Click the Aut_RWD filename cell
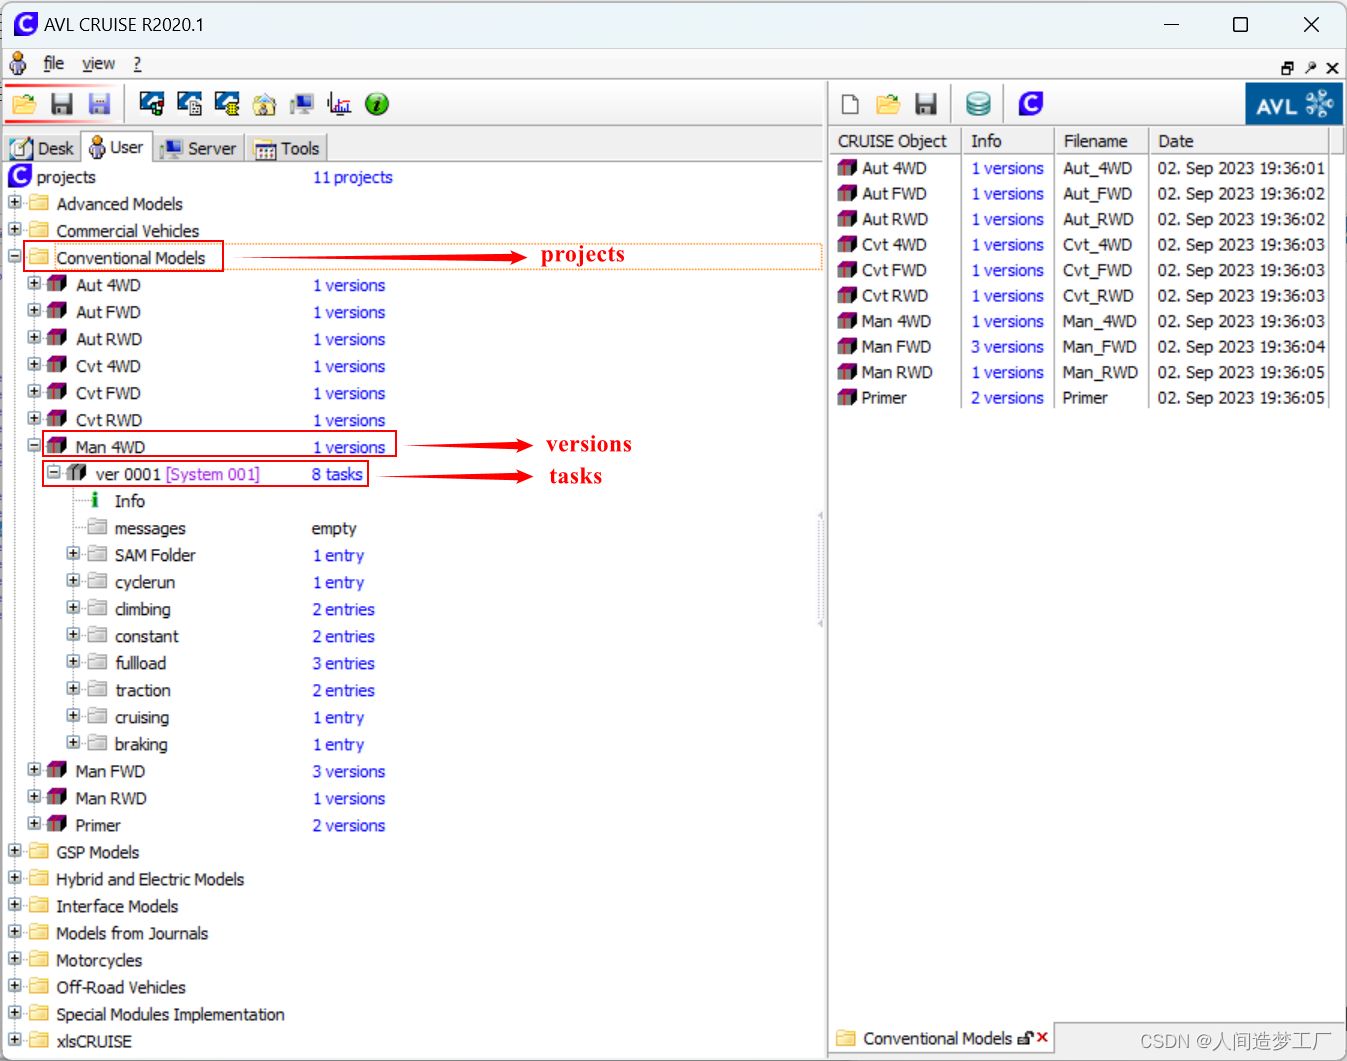The image size is (1347, 1061). (x=1098, y=219)
